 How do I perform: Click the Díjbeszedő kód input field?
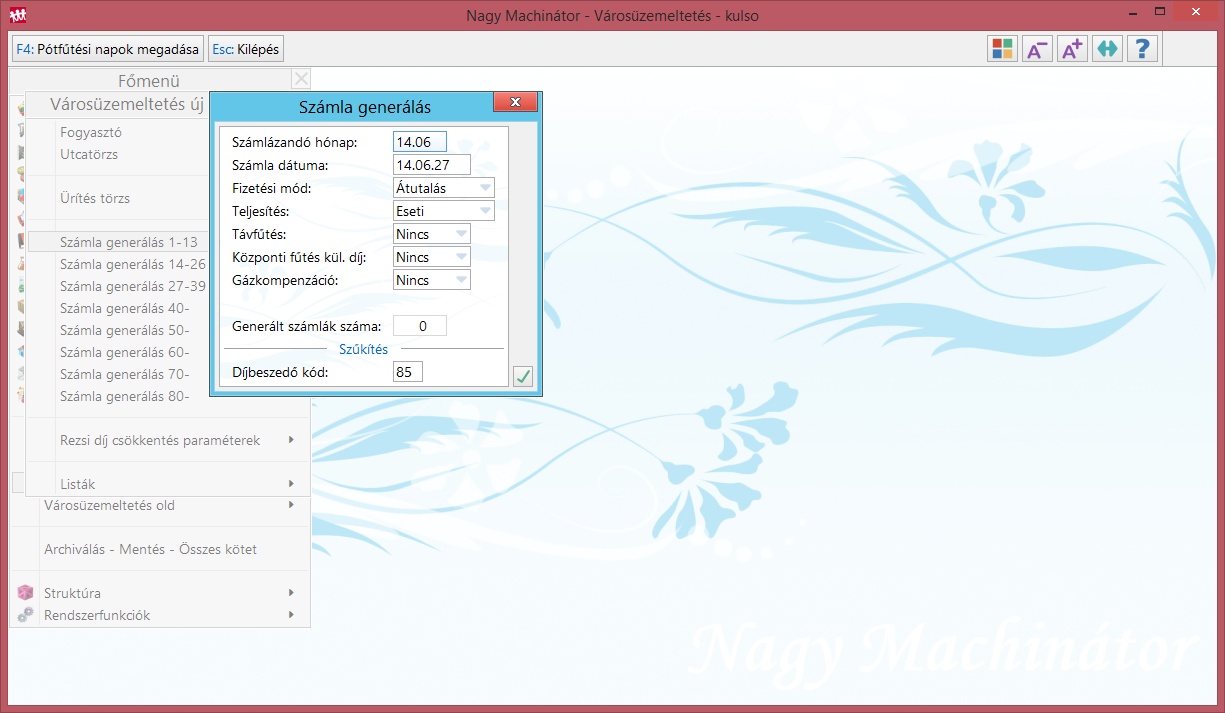408,372
